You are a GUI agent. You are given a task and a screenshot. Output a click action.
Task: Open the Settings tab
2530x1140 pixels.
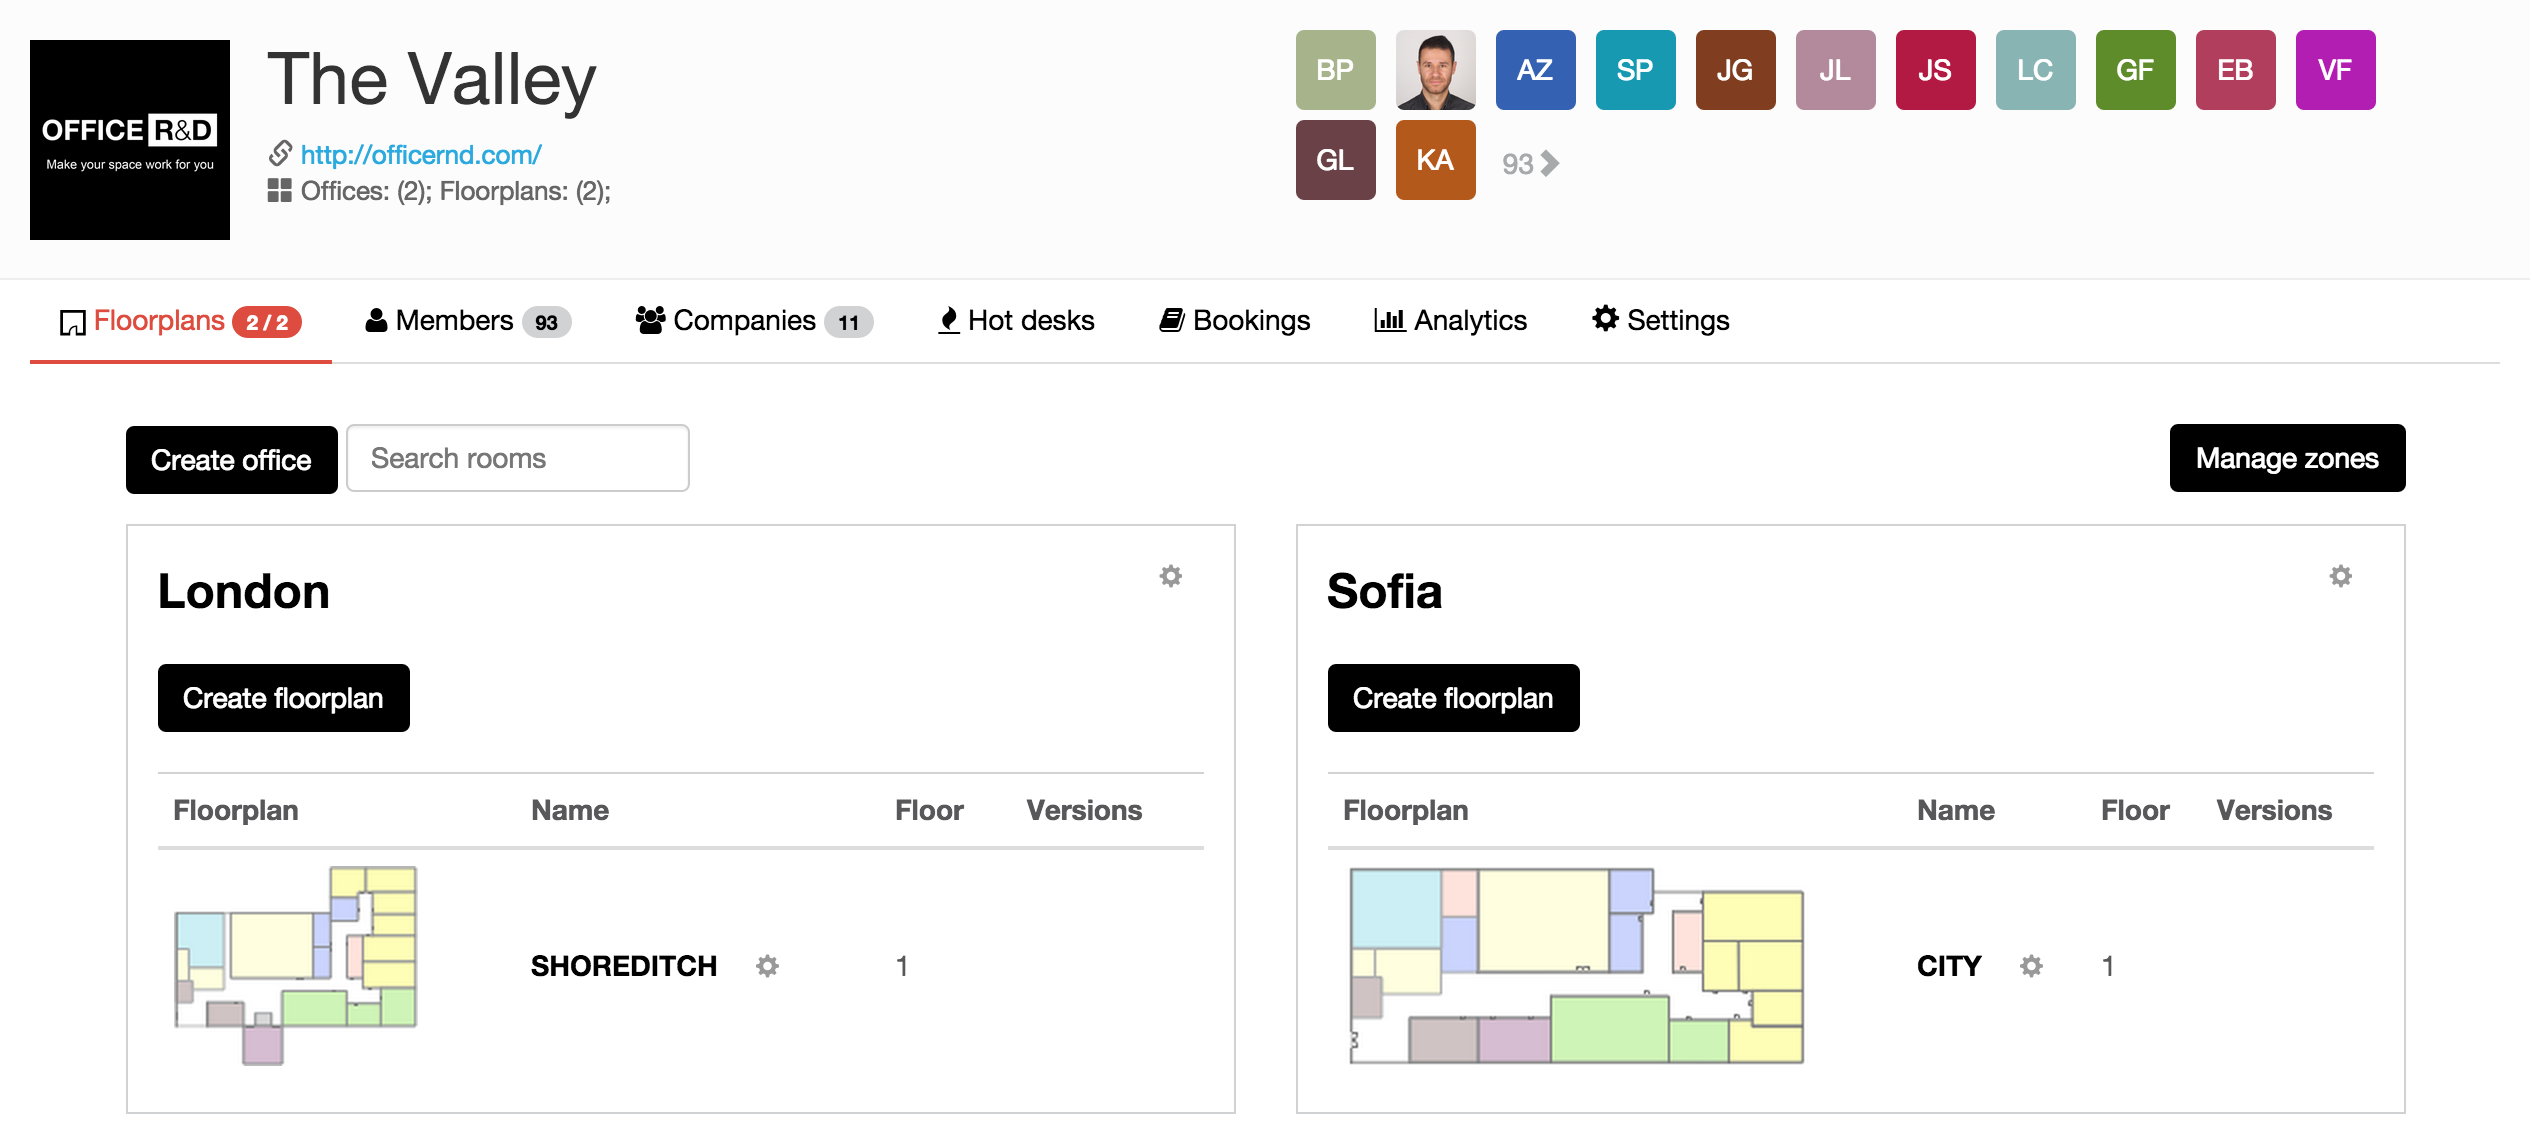tap(1660, 321)
